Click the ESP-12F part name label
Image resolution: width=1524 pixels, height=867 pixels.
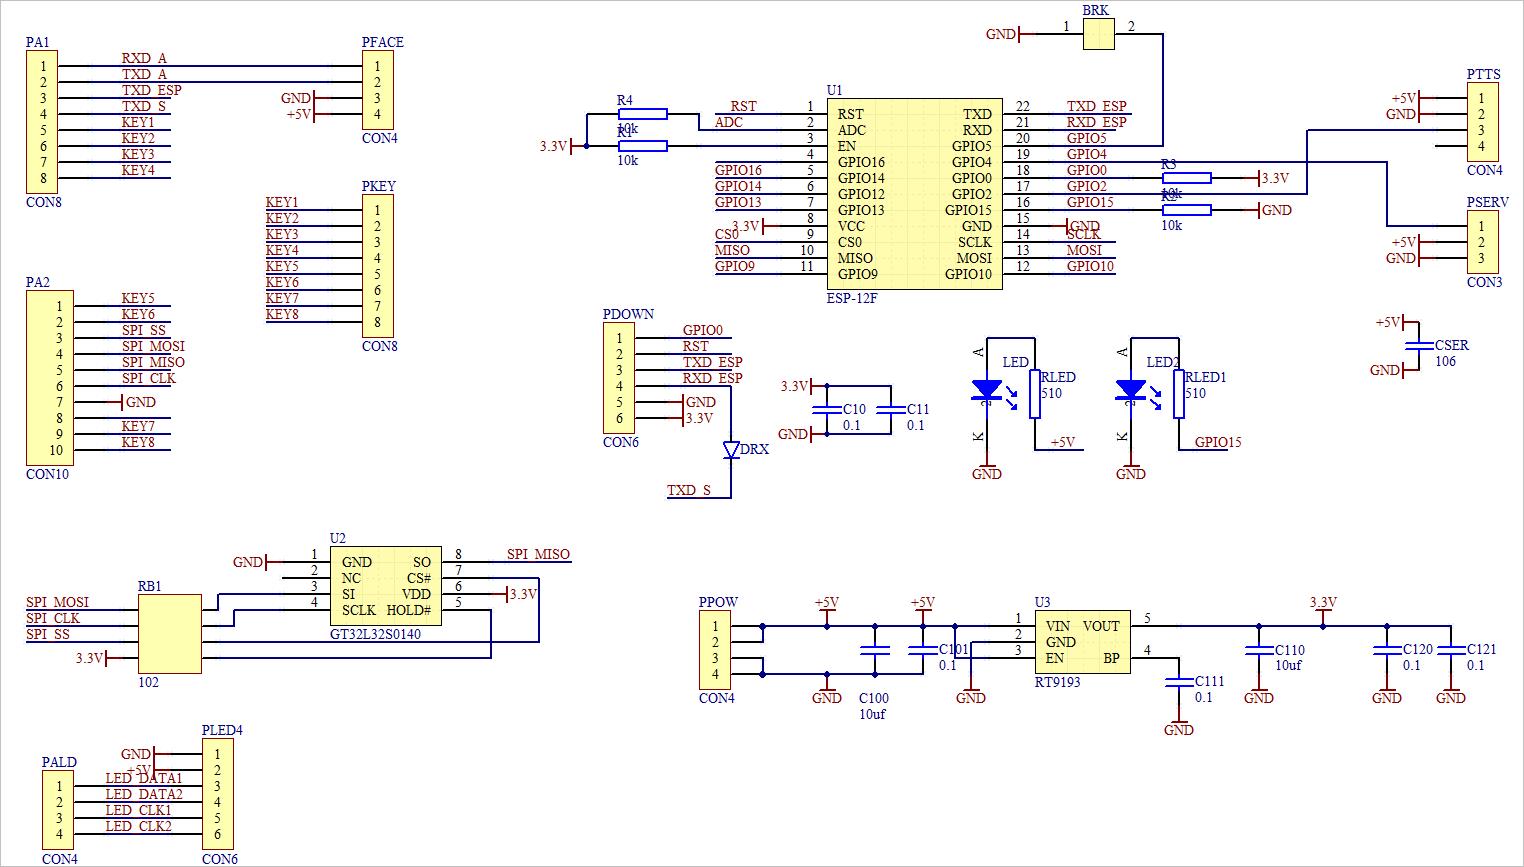(x=852, y=298)
